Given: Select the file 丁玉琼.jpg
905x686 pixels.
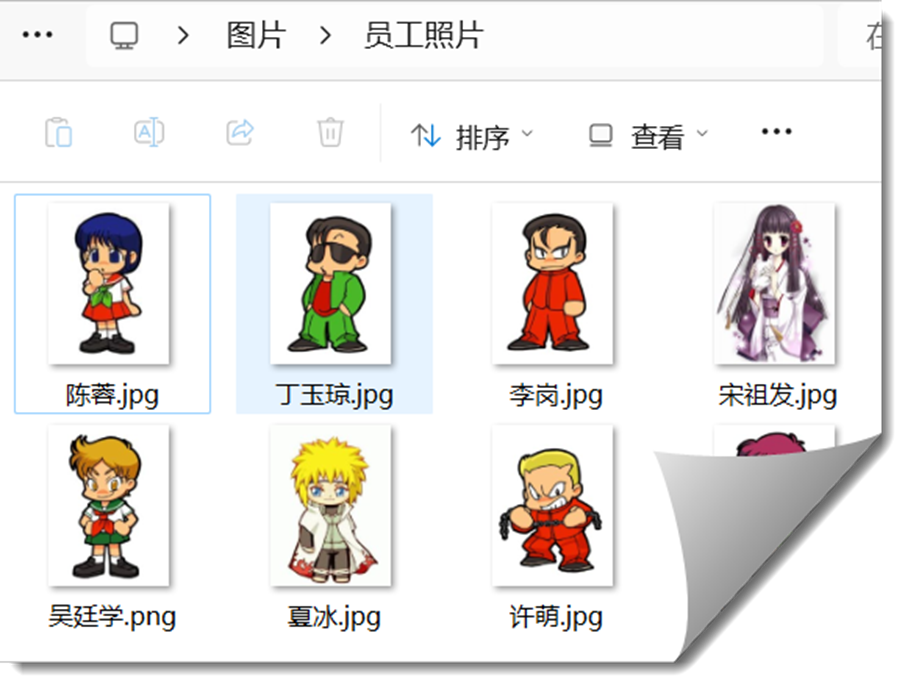Looking at the screenshot, I should (x=334, y=304).
